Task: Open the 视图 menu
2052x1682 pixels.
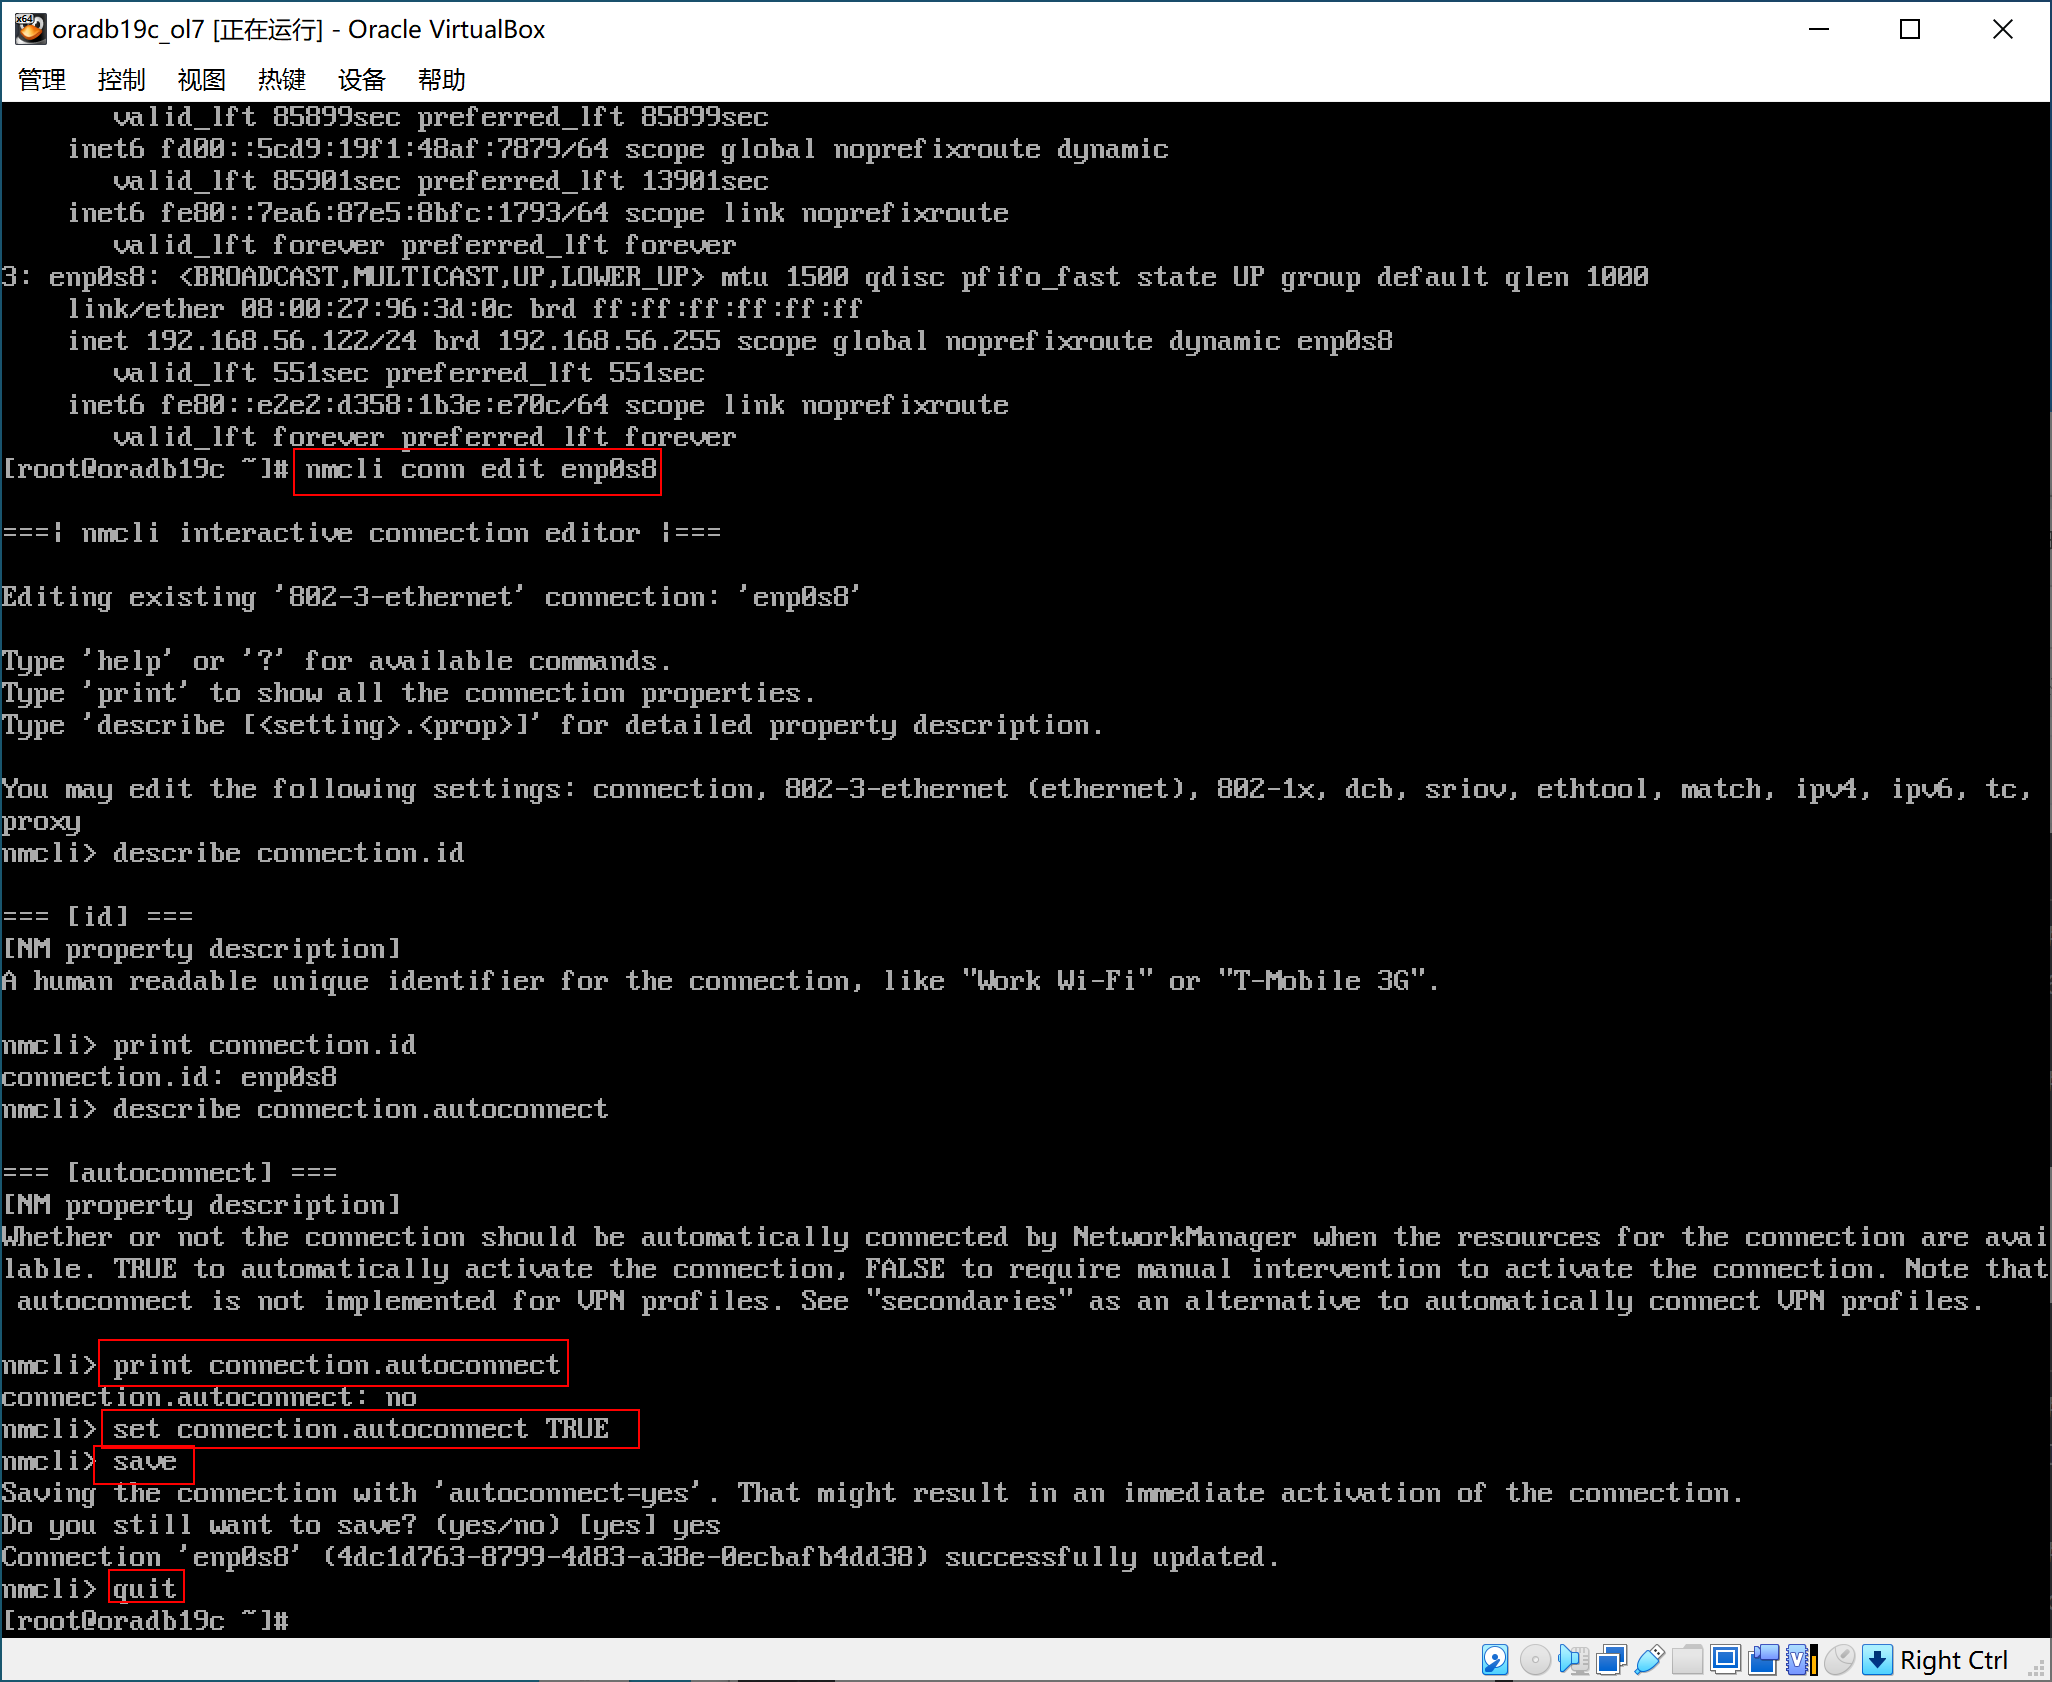Action: click(202, 80)
